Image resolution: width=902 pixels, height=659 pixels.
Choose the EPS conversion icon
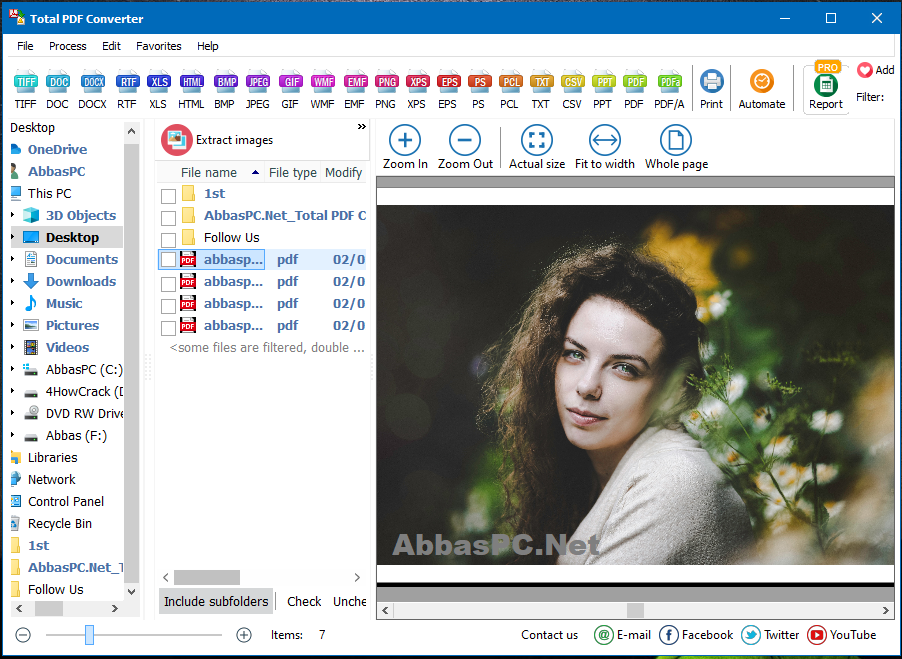[448, 90]
